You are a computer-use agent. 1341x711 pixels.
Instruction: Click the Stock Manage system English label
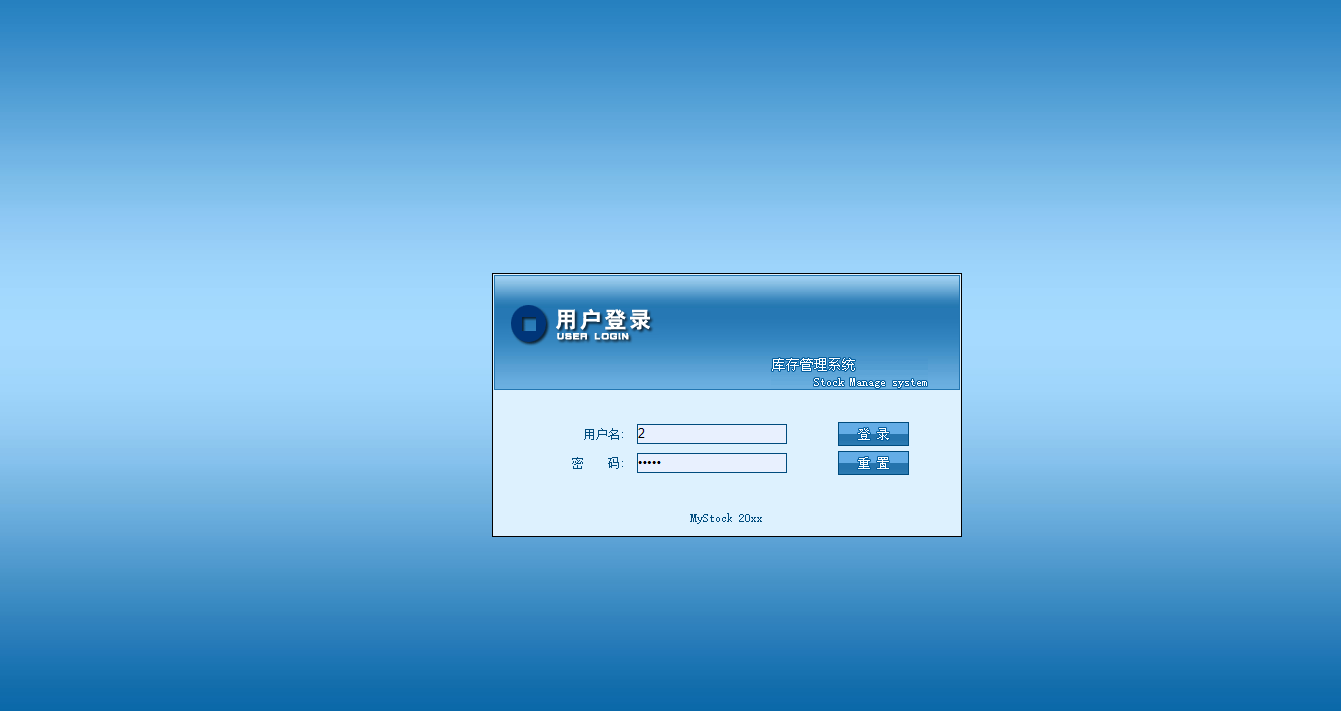[870, 381]
